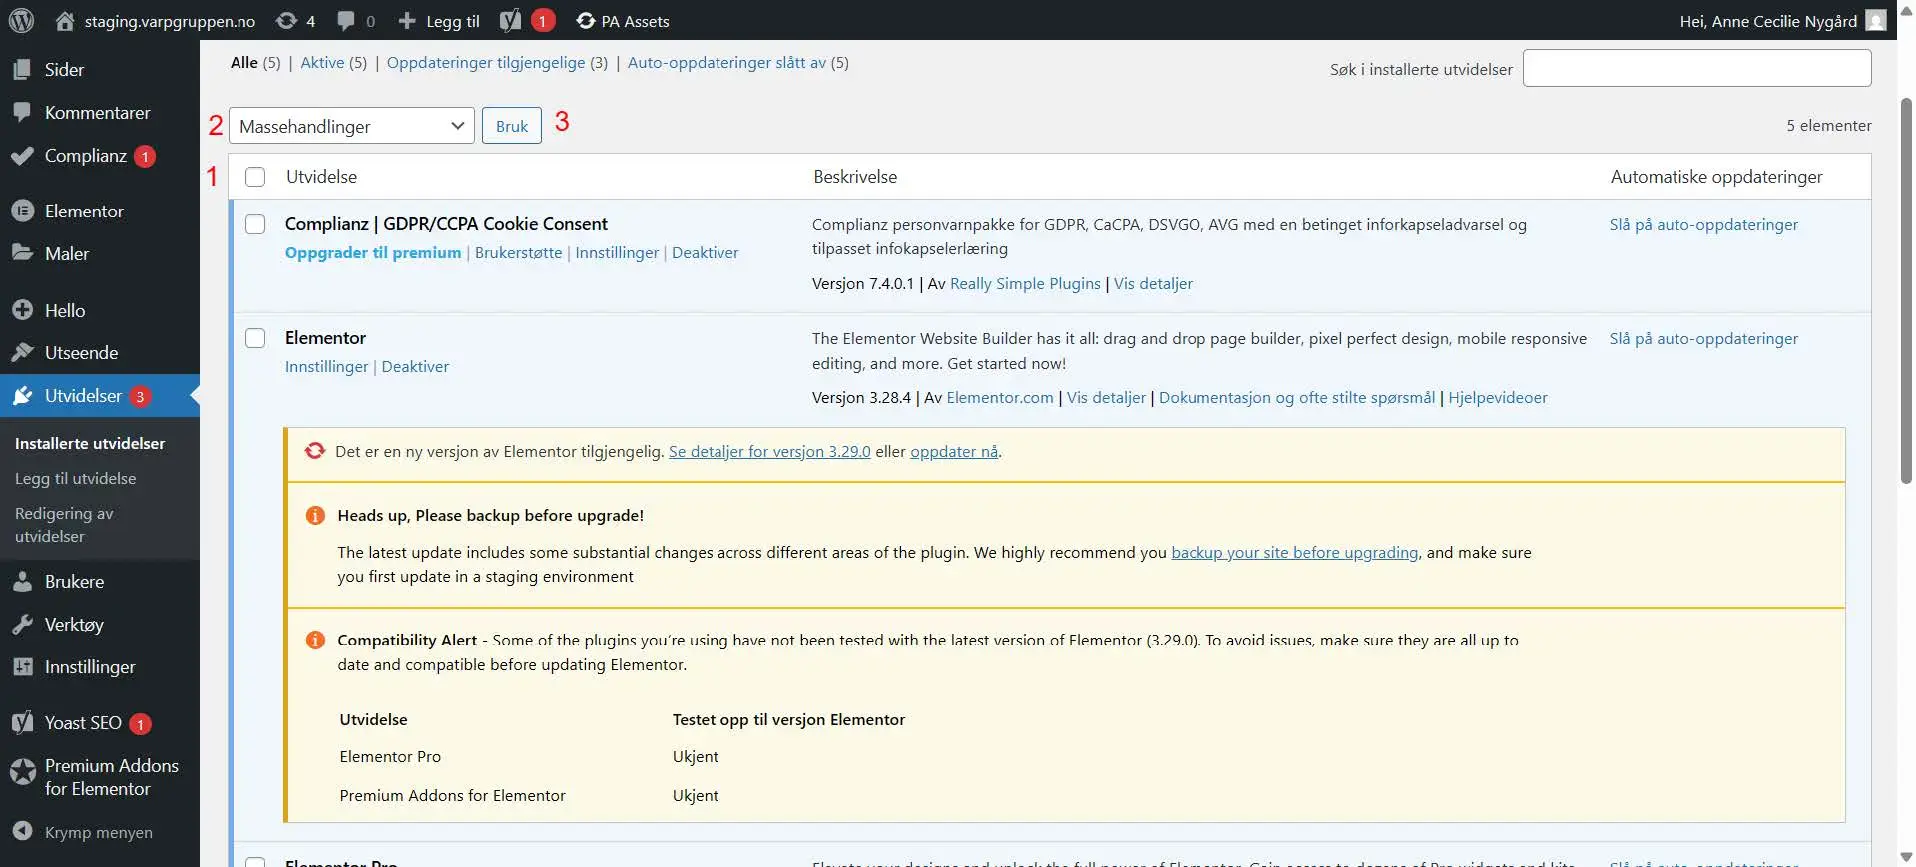The image size is (1916, 867).
Task: Open Complianz Brukerstøtte link
Action: coord(518,252)
